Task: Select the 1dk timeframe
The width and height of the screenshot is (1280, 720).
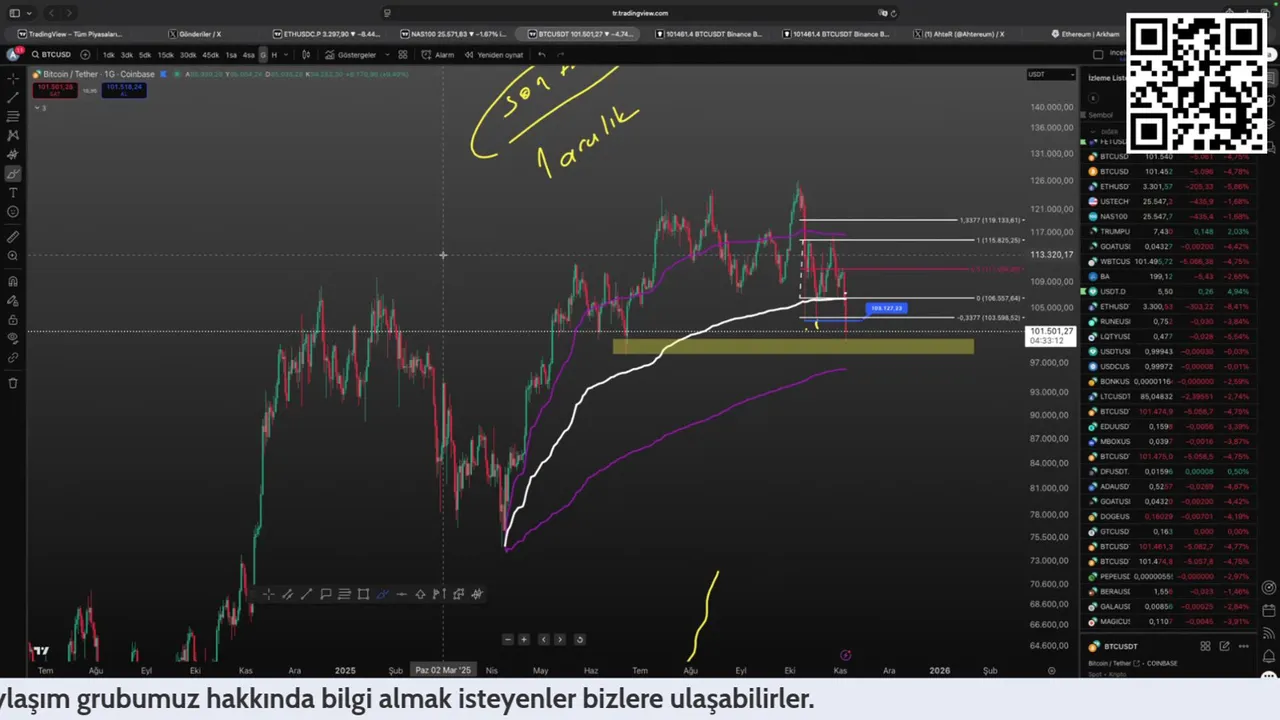Action: [x=109, y=55]
